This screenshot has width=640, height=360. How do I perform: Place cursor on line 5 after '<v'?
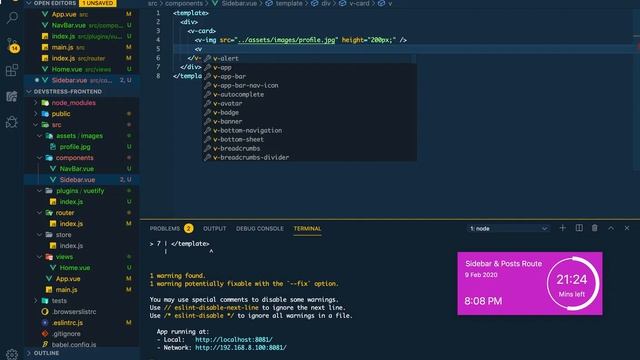coord(202,49)
